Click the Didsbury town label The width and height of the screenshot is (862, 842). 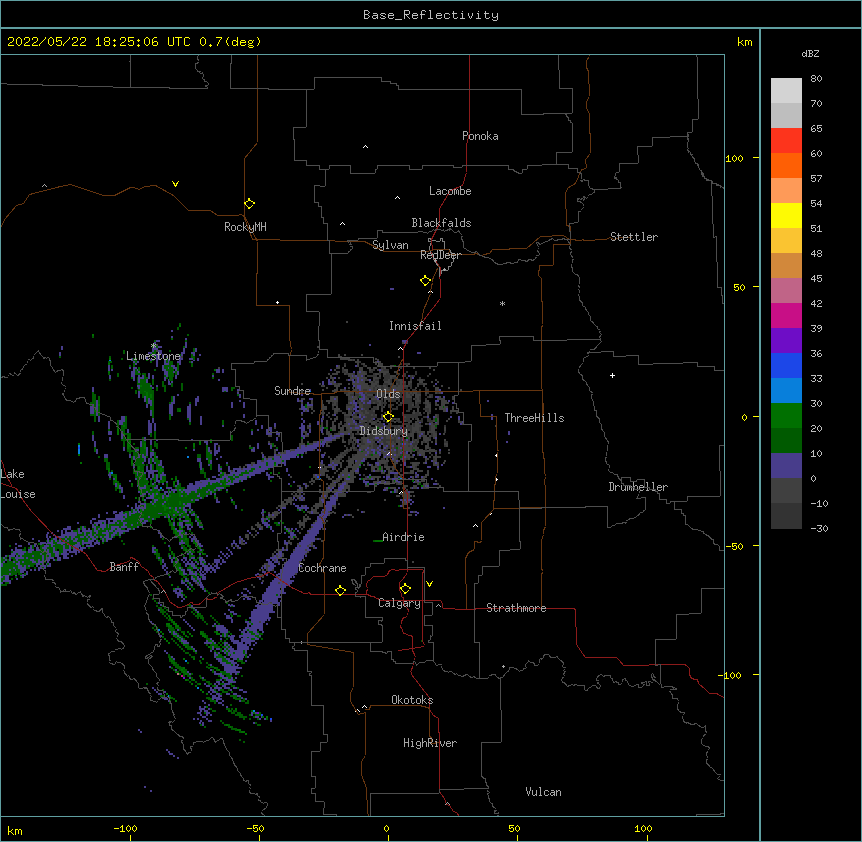click(x=384, y=431)
